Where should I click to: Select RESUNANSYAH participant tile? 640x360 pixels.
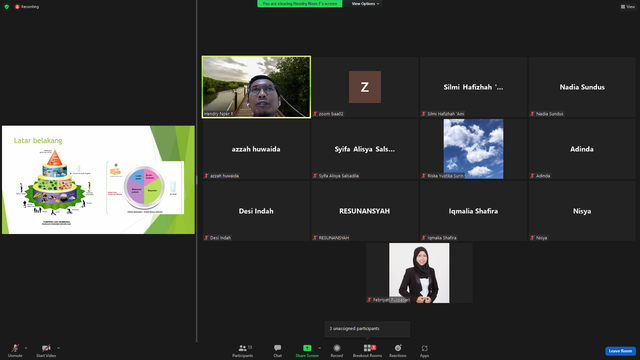(364, 211)
